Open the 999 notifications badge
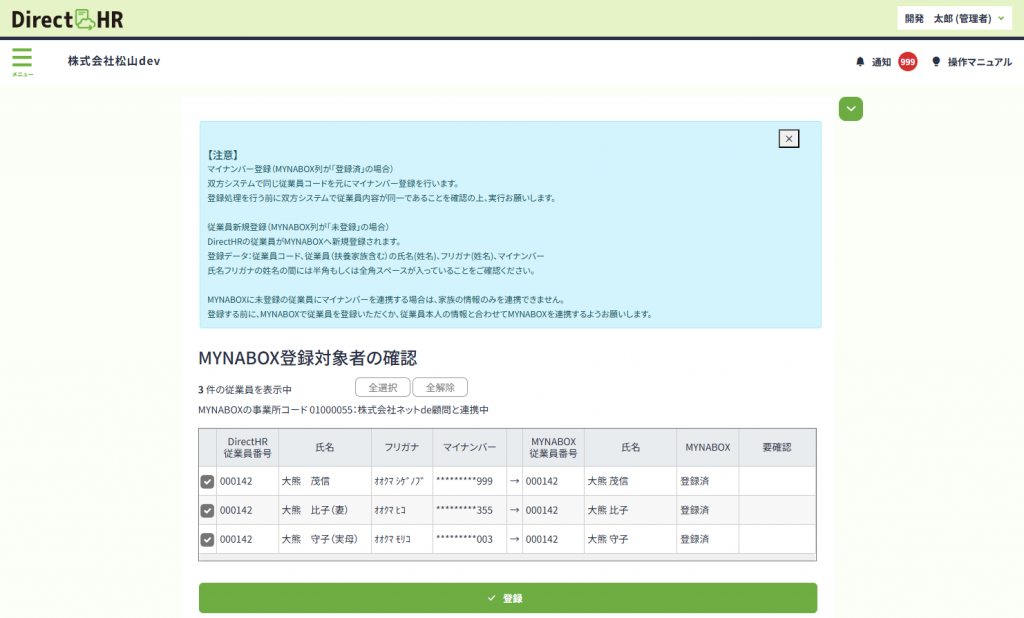The height and width of the screenshot is (618, 1024). point(907,61)
